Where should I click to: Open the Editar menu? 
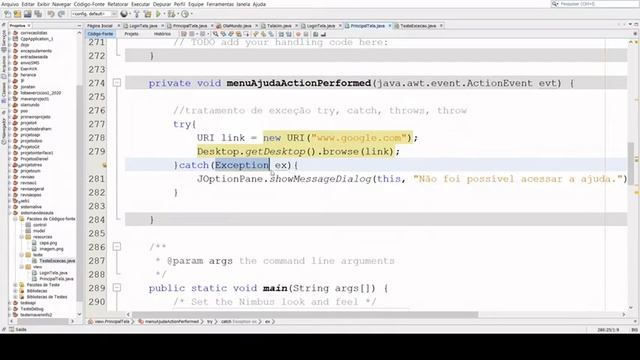point(28,4)
